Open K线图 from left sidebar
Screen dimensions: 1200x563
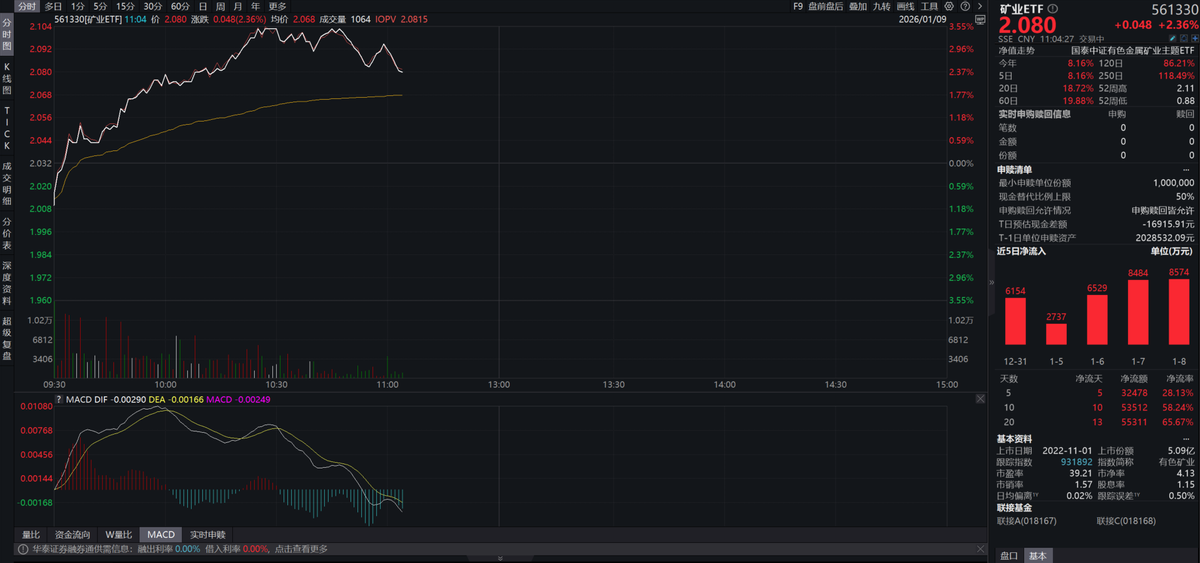point(6,77)
